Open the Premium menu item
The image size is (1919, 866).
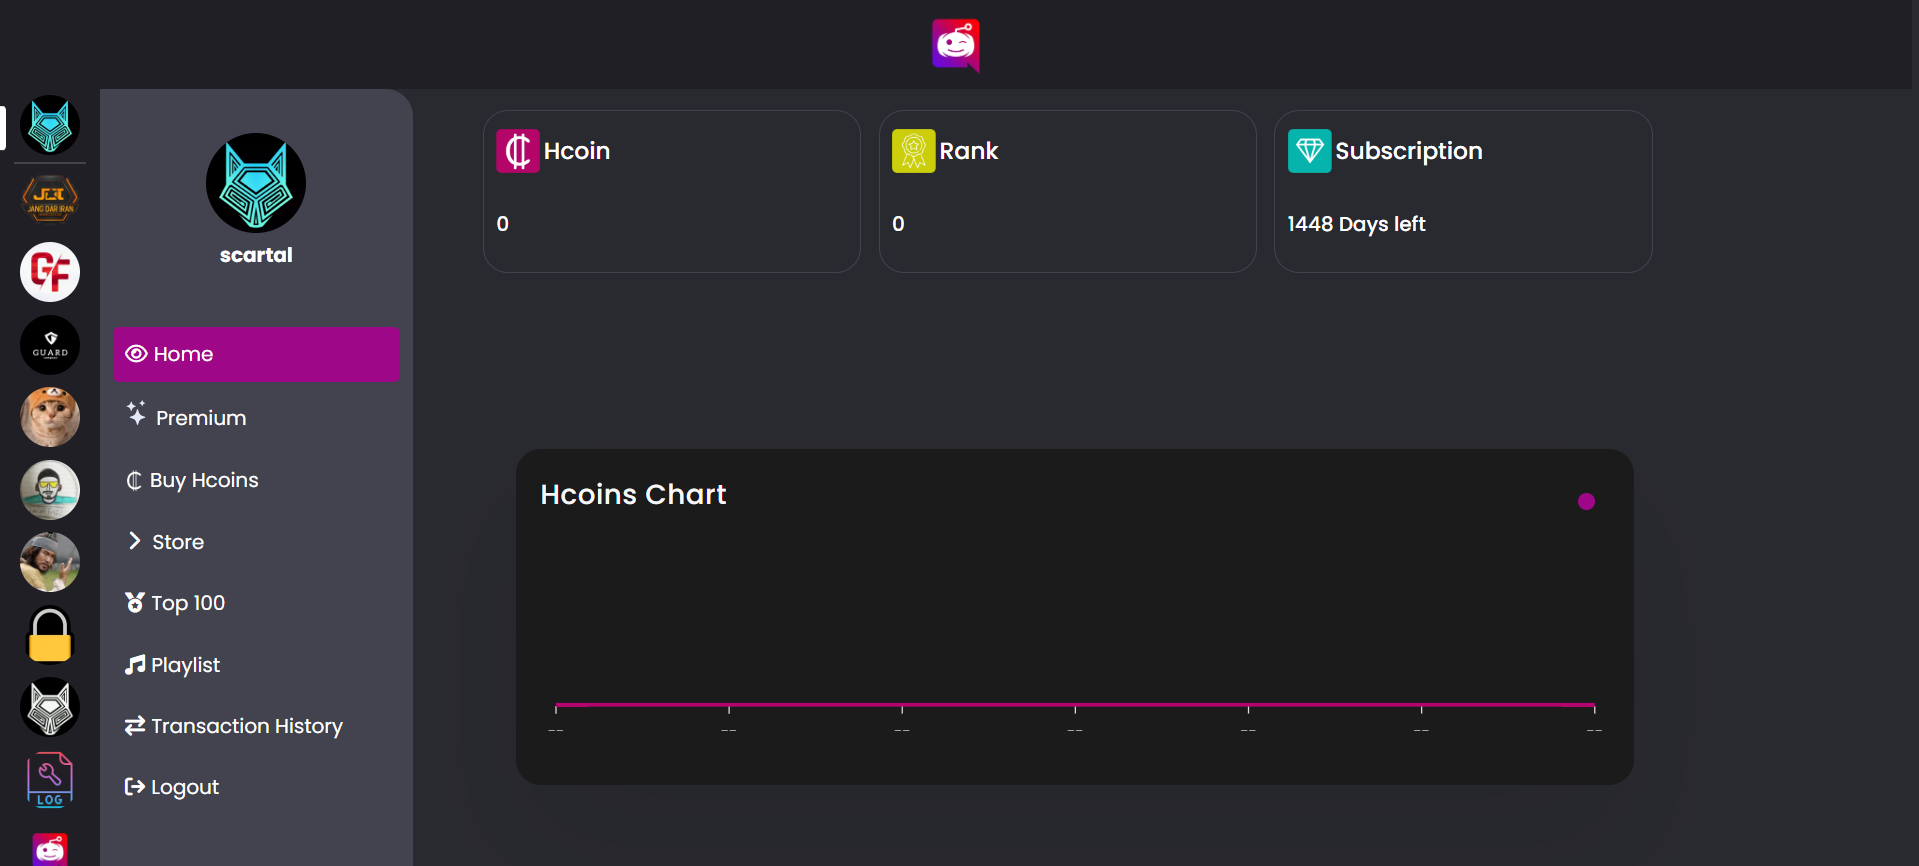199,417
